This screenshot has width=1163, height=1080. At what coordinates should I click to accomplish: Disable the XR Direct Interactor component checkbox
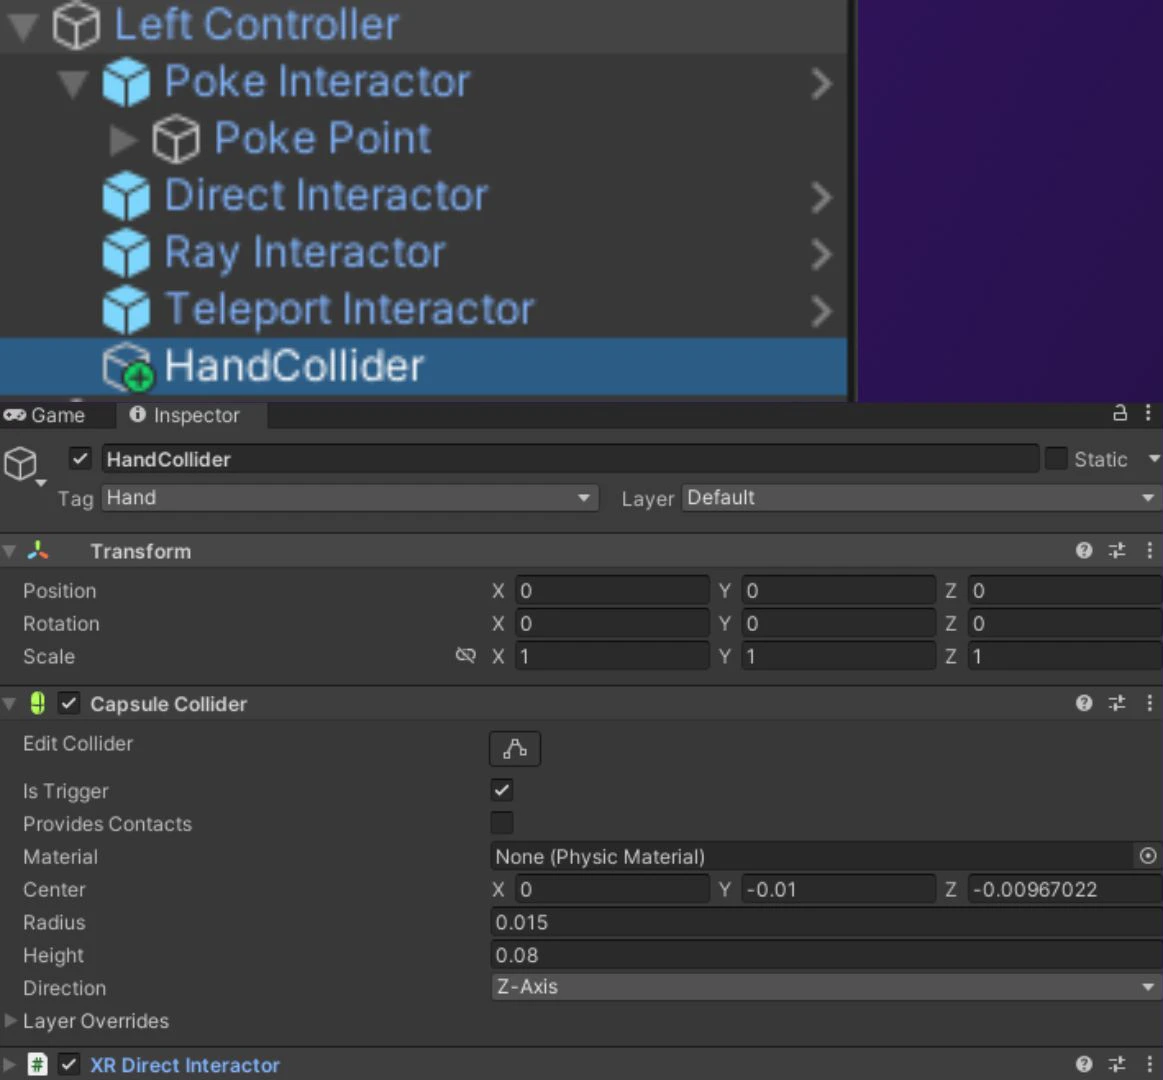click(x=69, y=1064)
